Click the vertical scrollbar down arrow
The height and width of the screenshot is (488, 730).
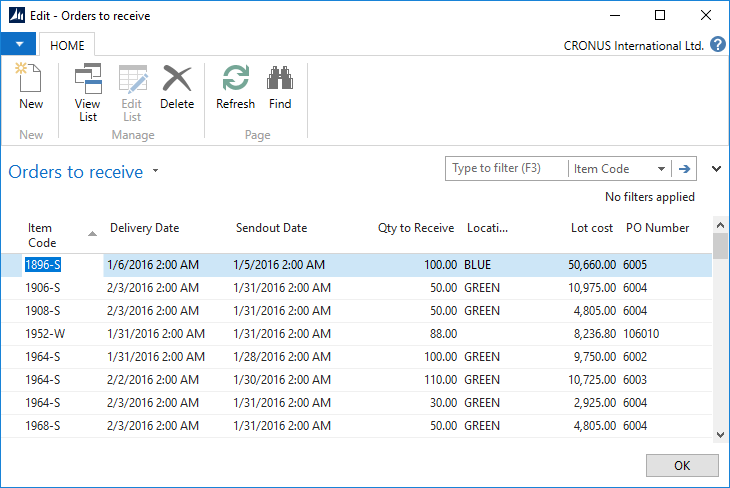coord(719,434)
